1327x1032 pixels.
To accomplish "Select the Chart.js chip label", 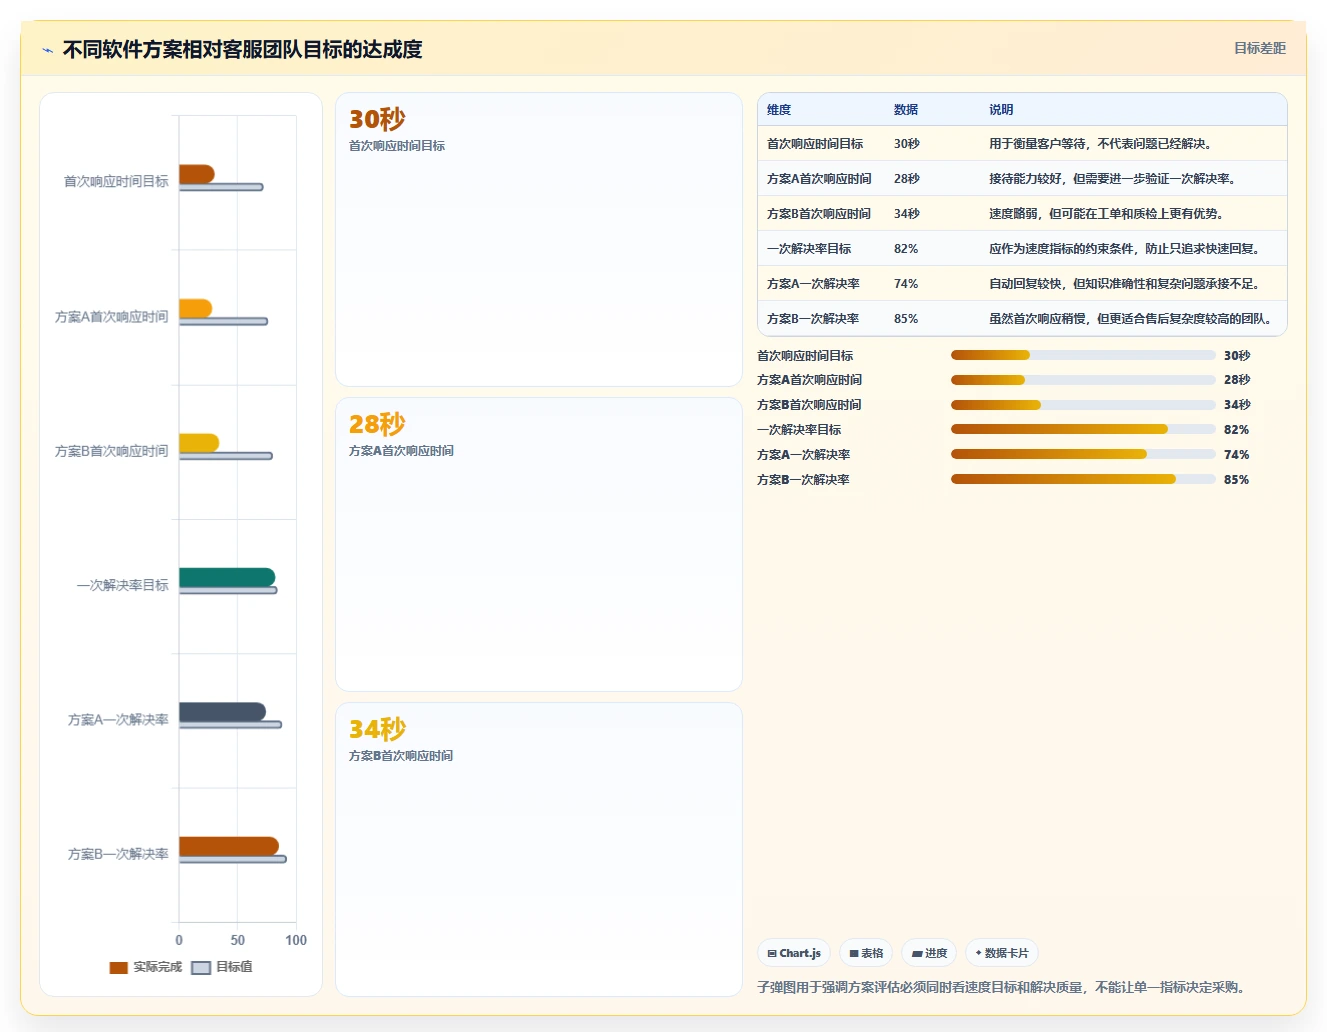I will coord(800,953).
